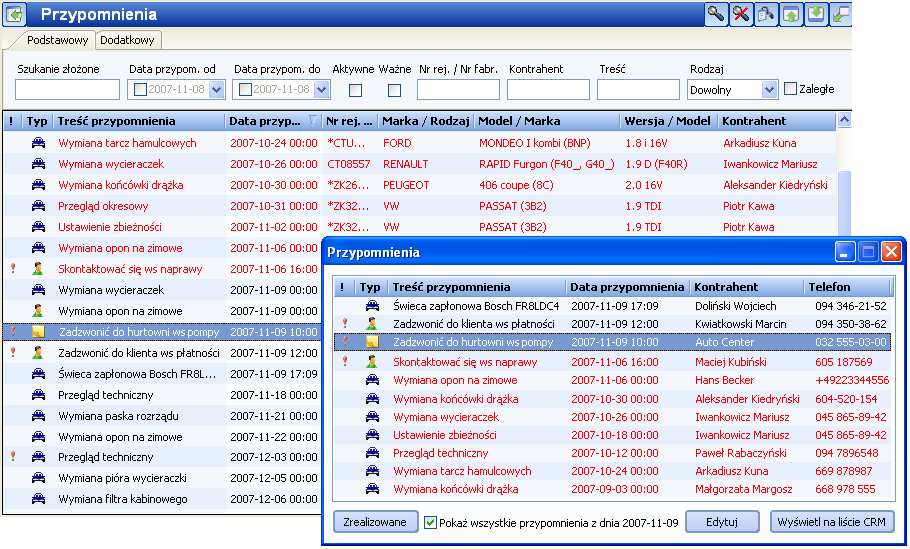This screenshot has width=910, height=549.
Task: Enable the Zaległe checkbox
Action: pyautogui.click(x=790, y=89)
